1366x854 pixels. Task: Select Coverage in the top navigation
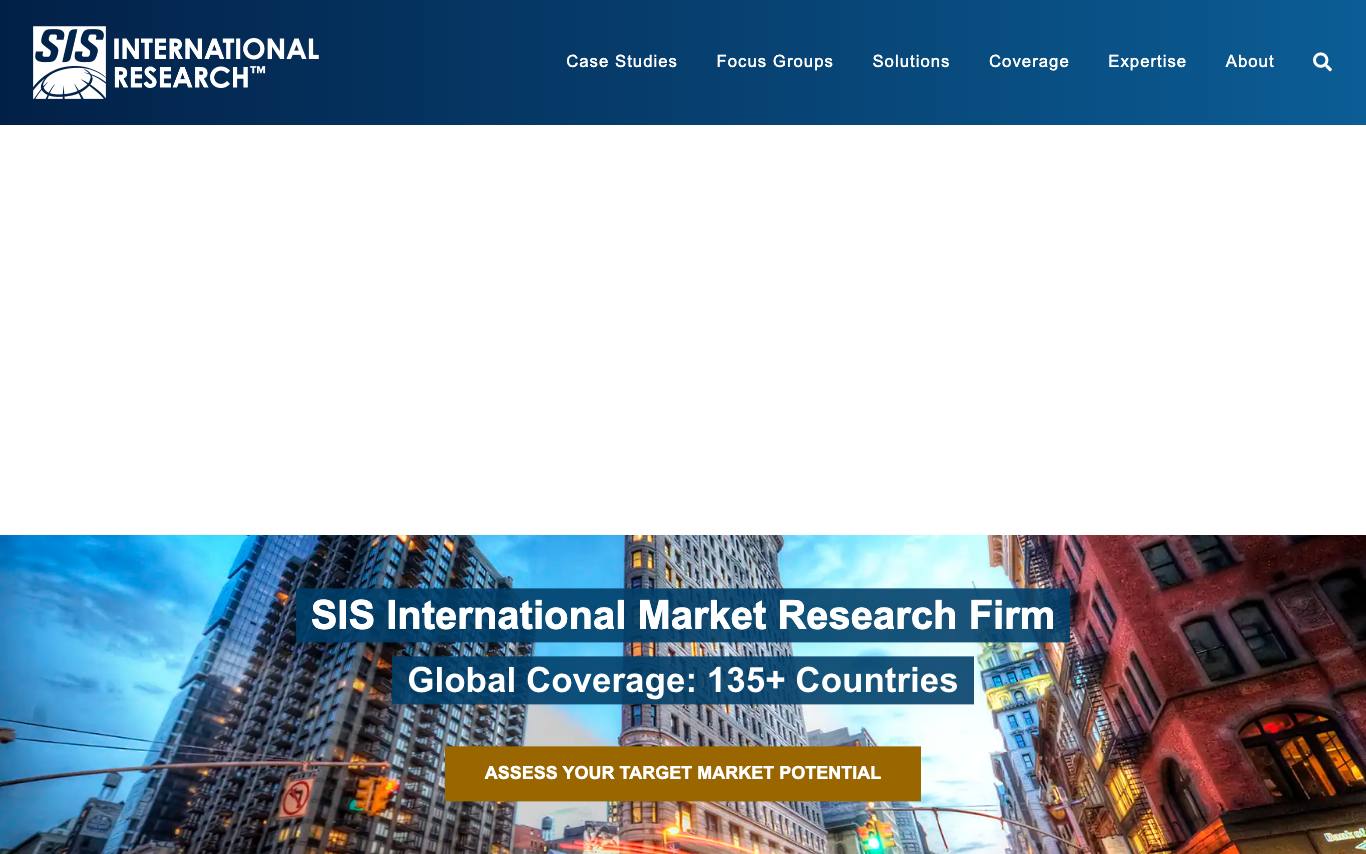tap(1029, 62)
